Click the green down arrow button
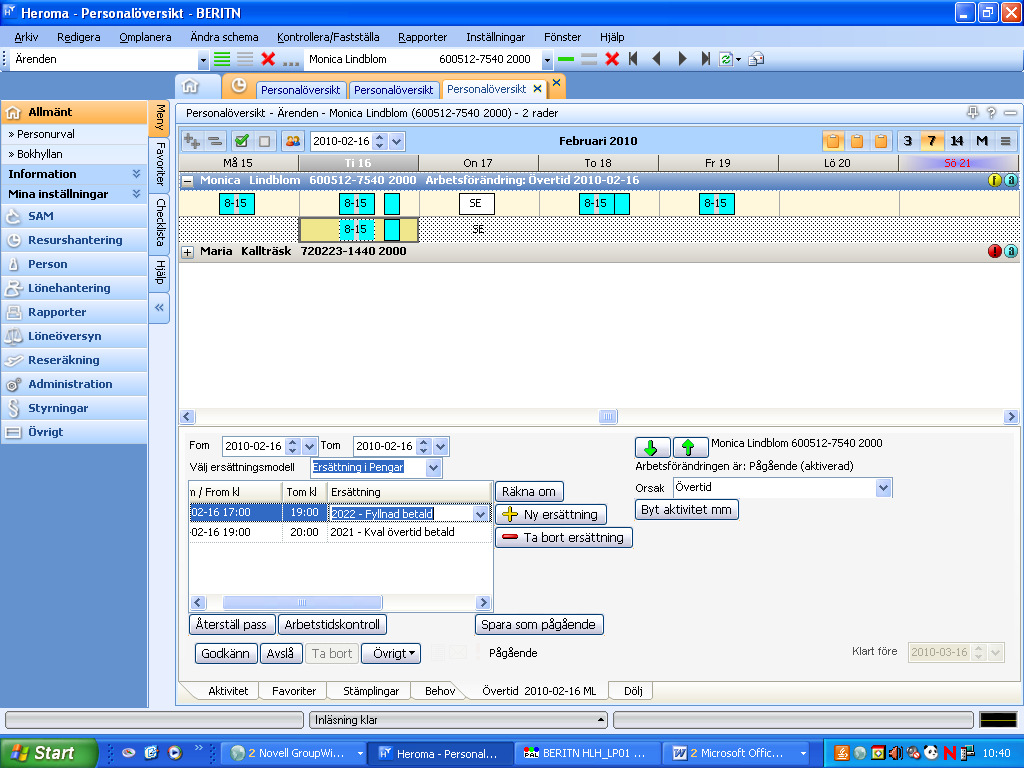Screen dimensions: 1024x768 pos(652,447)
